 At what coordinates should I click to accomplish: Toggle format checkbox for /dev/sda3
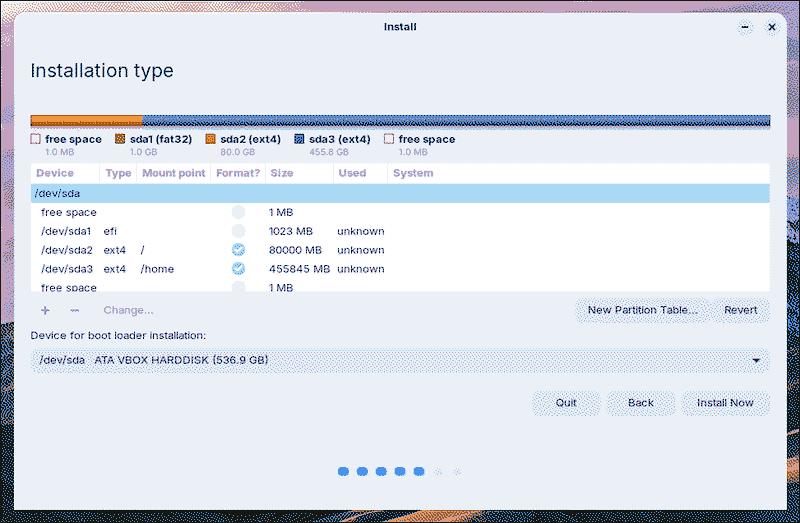(x=238, y=268)
